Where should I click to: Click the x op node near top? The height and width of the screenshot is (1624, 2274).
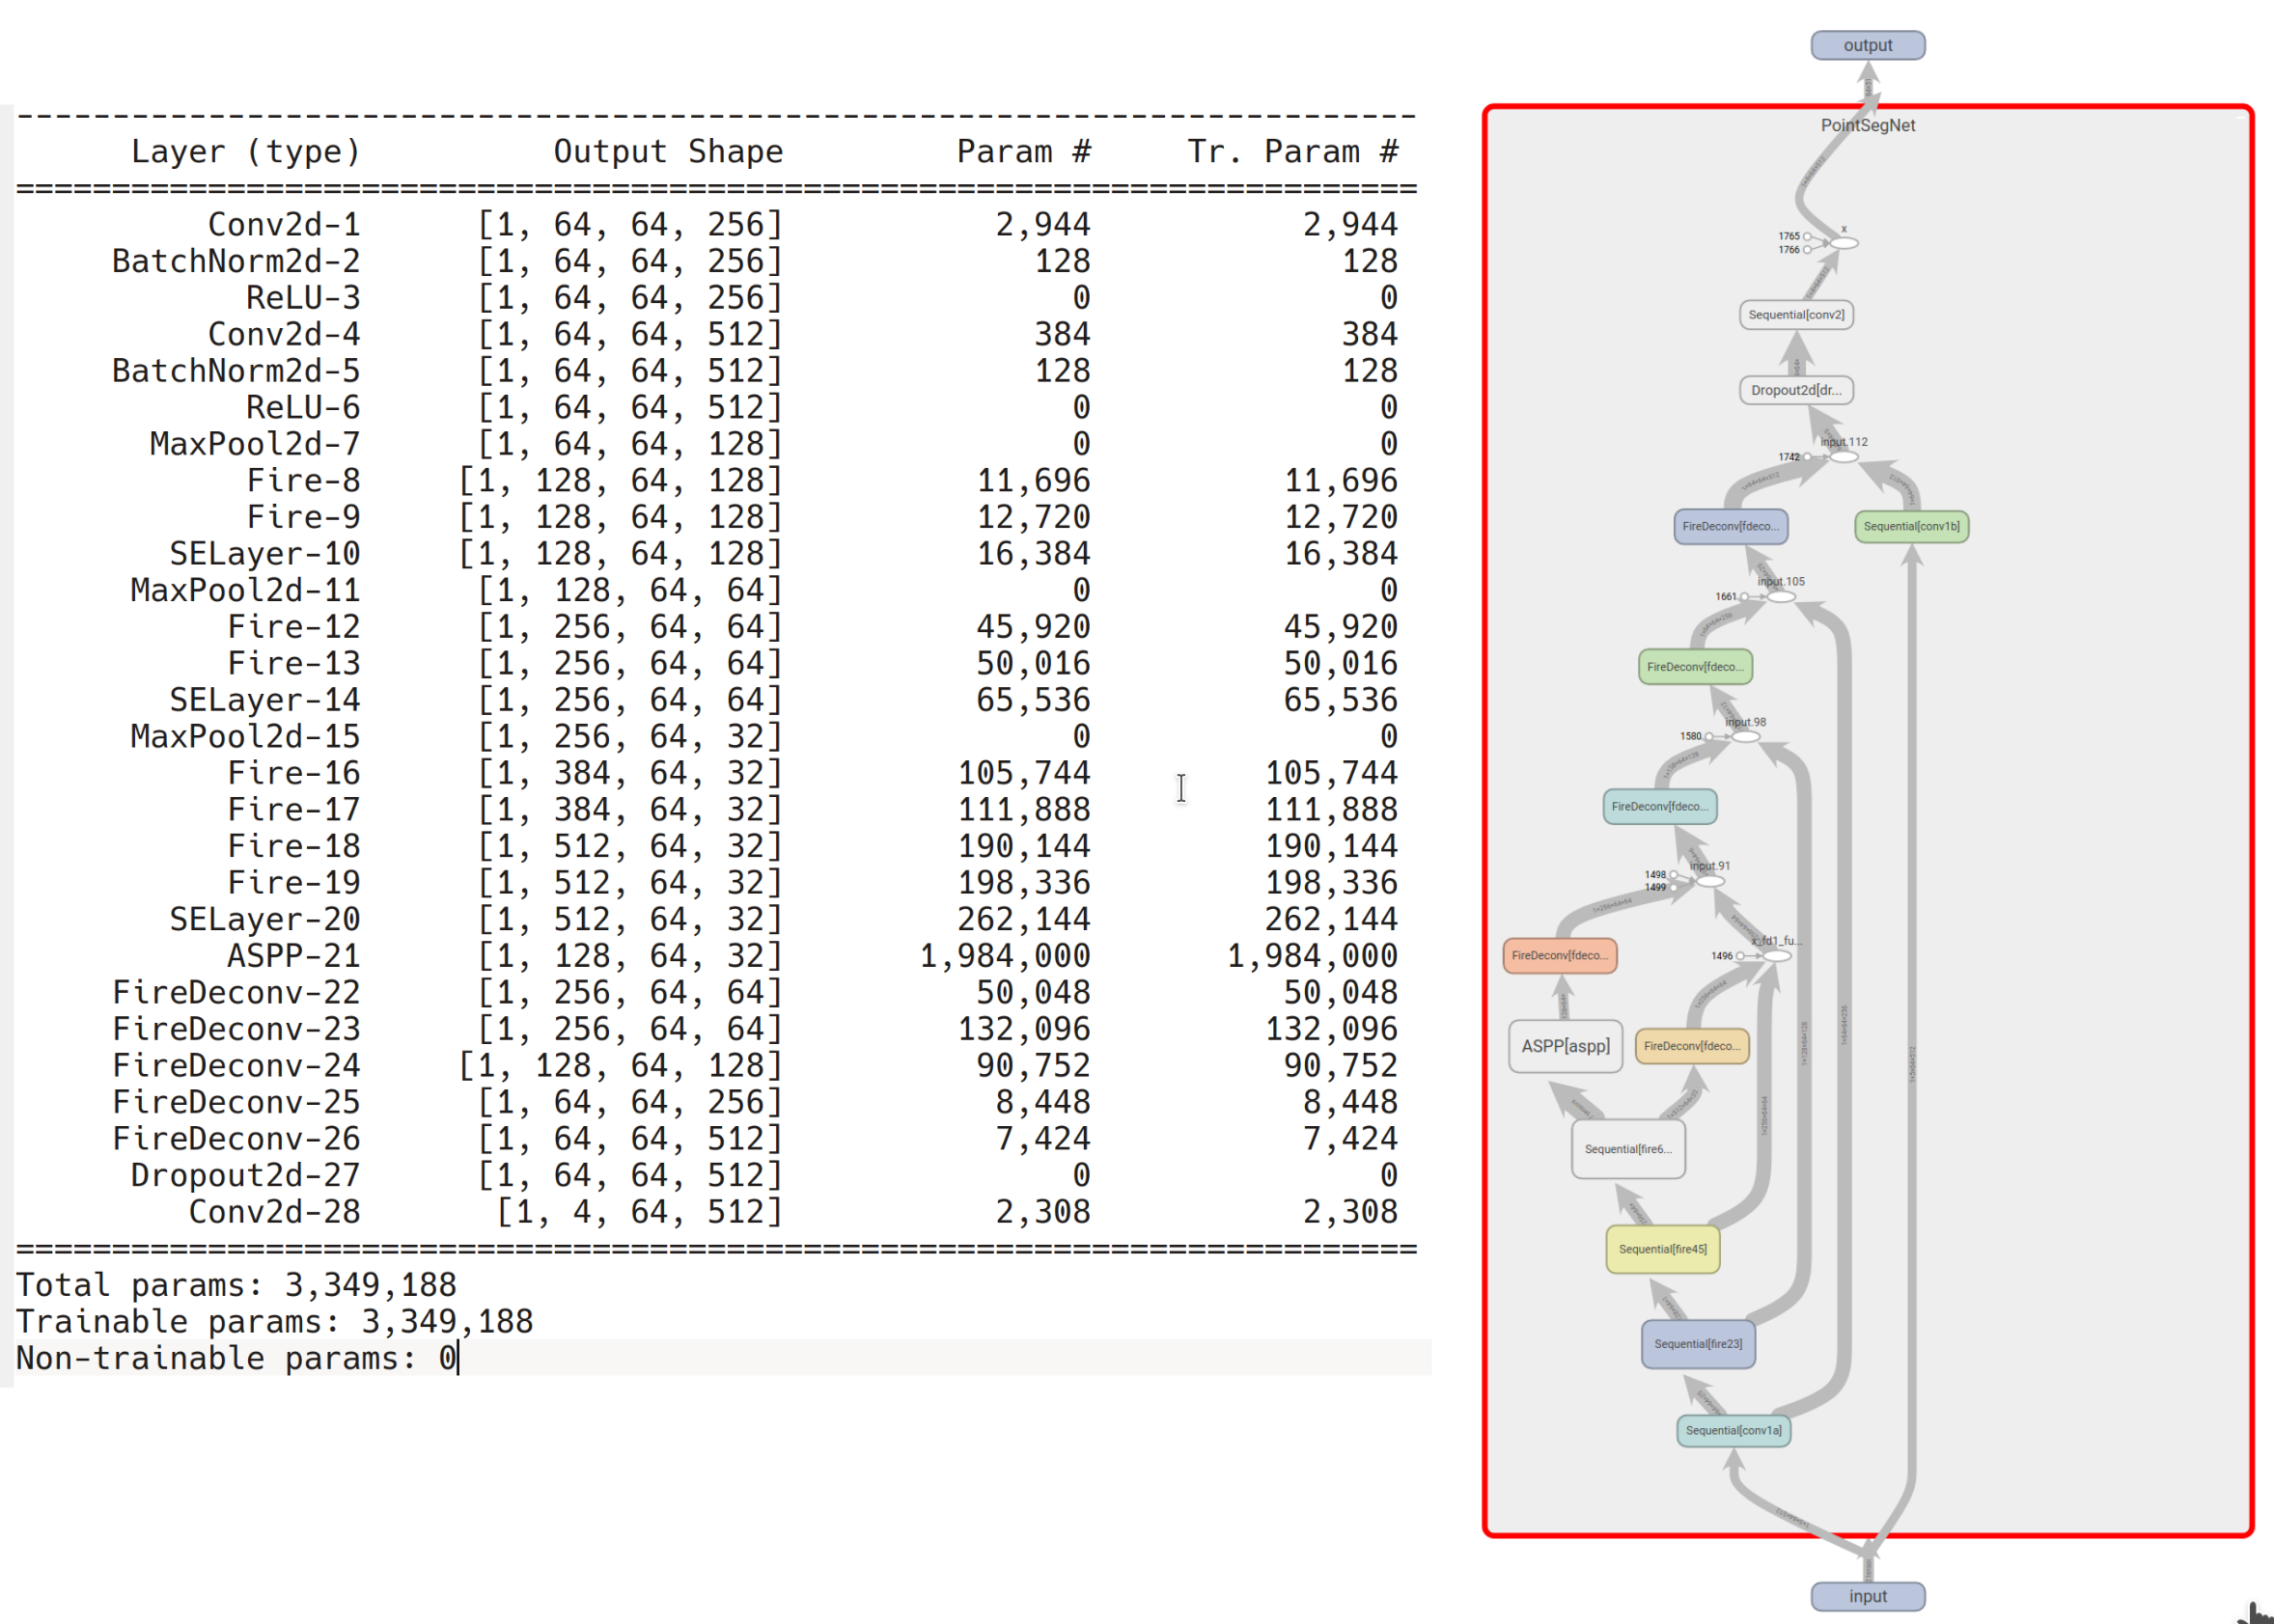click(x=1844, y=243)
